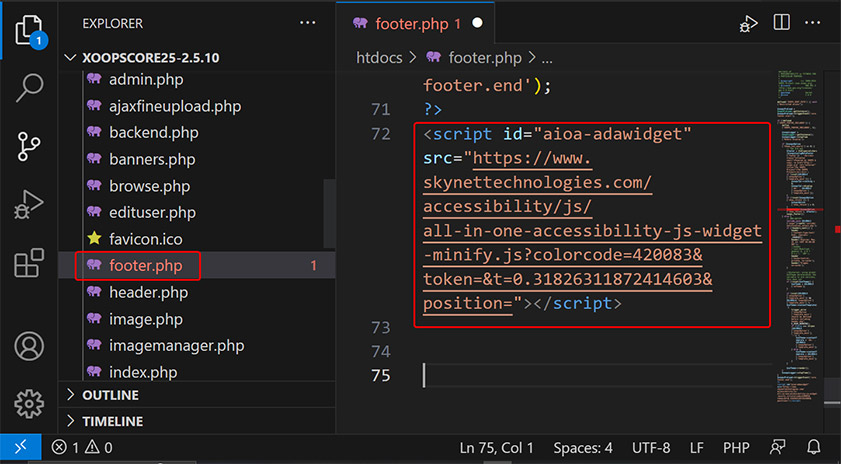The width and height of the screenshot is (841, 464).
Task: Open the Run and Debug view icon
Action: (x=29, y=204)
